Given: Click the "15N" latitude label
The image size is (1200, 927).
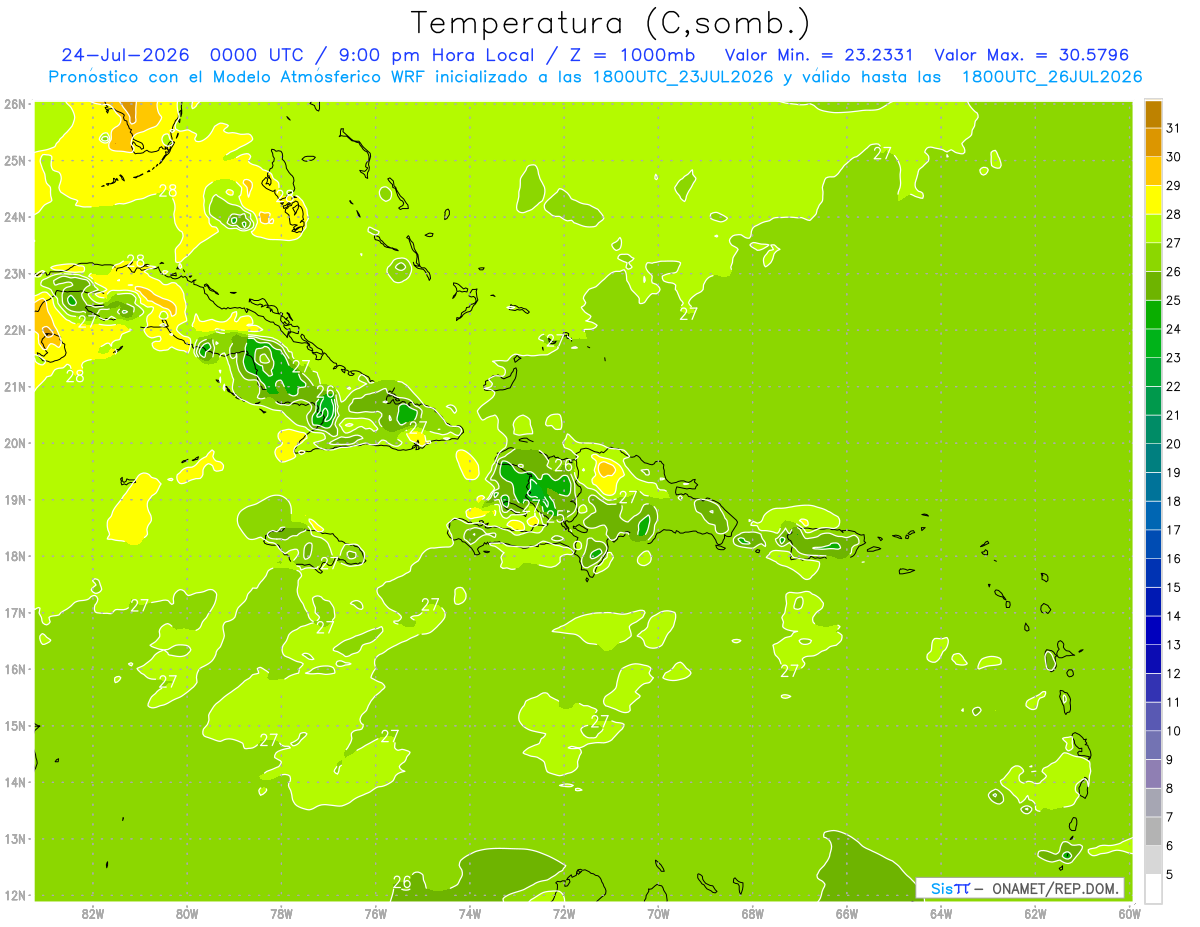Looking at the screenshot, I should pyautogui.click(x=14, y=725).
